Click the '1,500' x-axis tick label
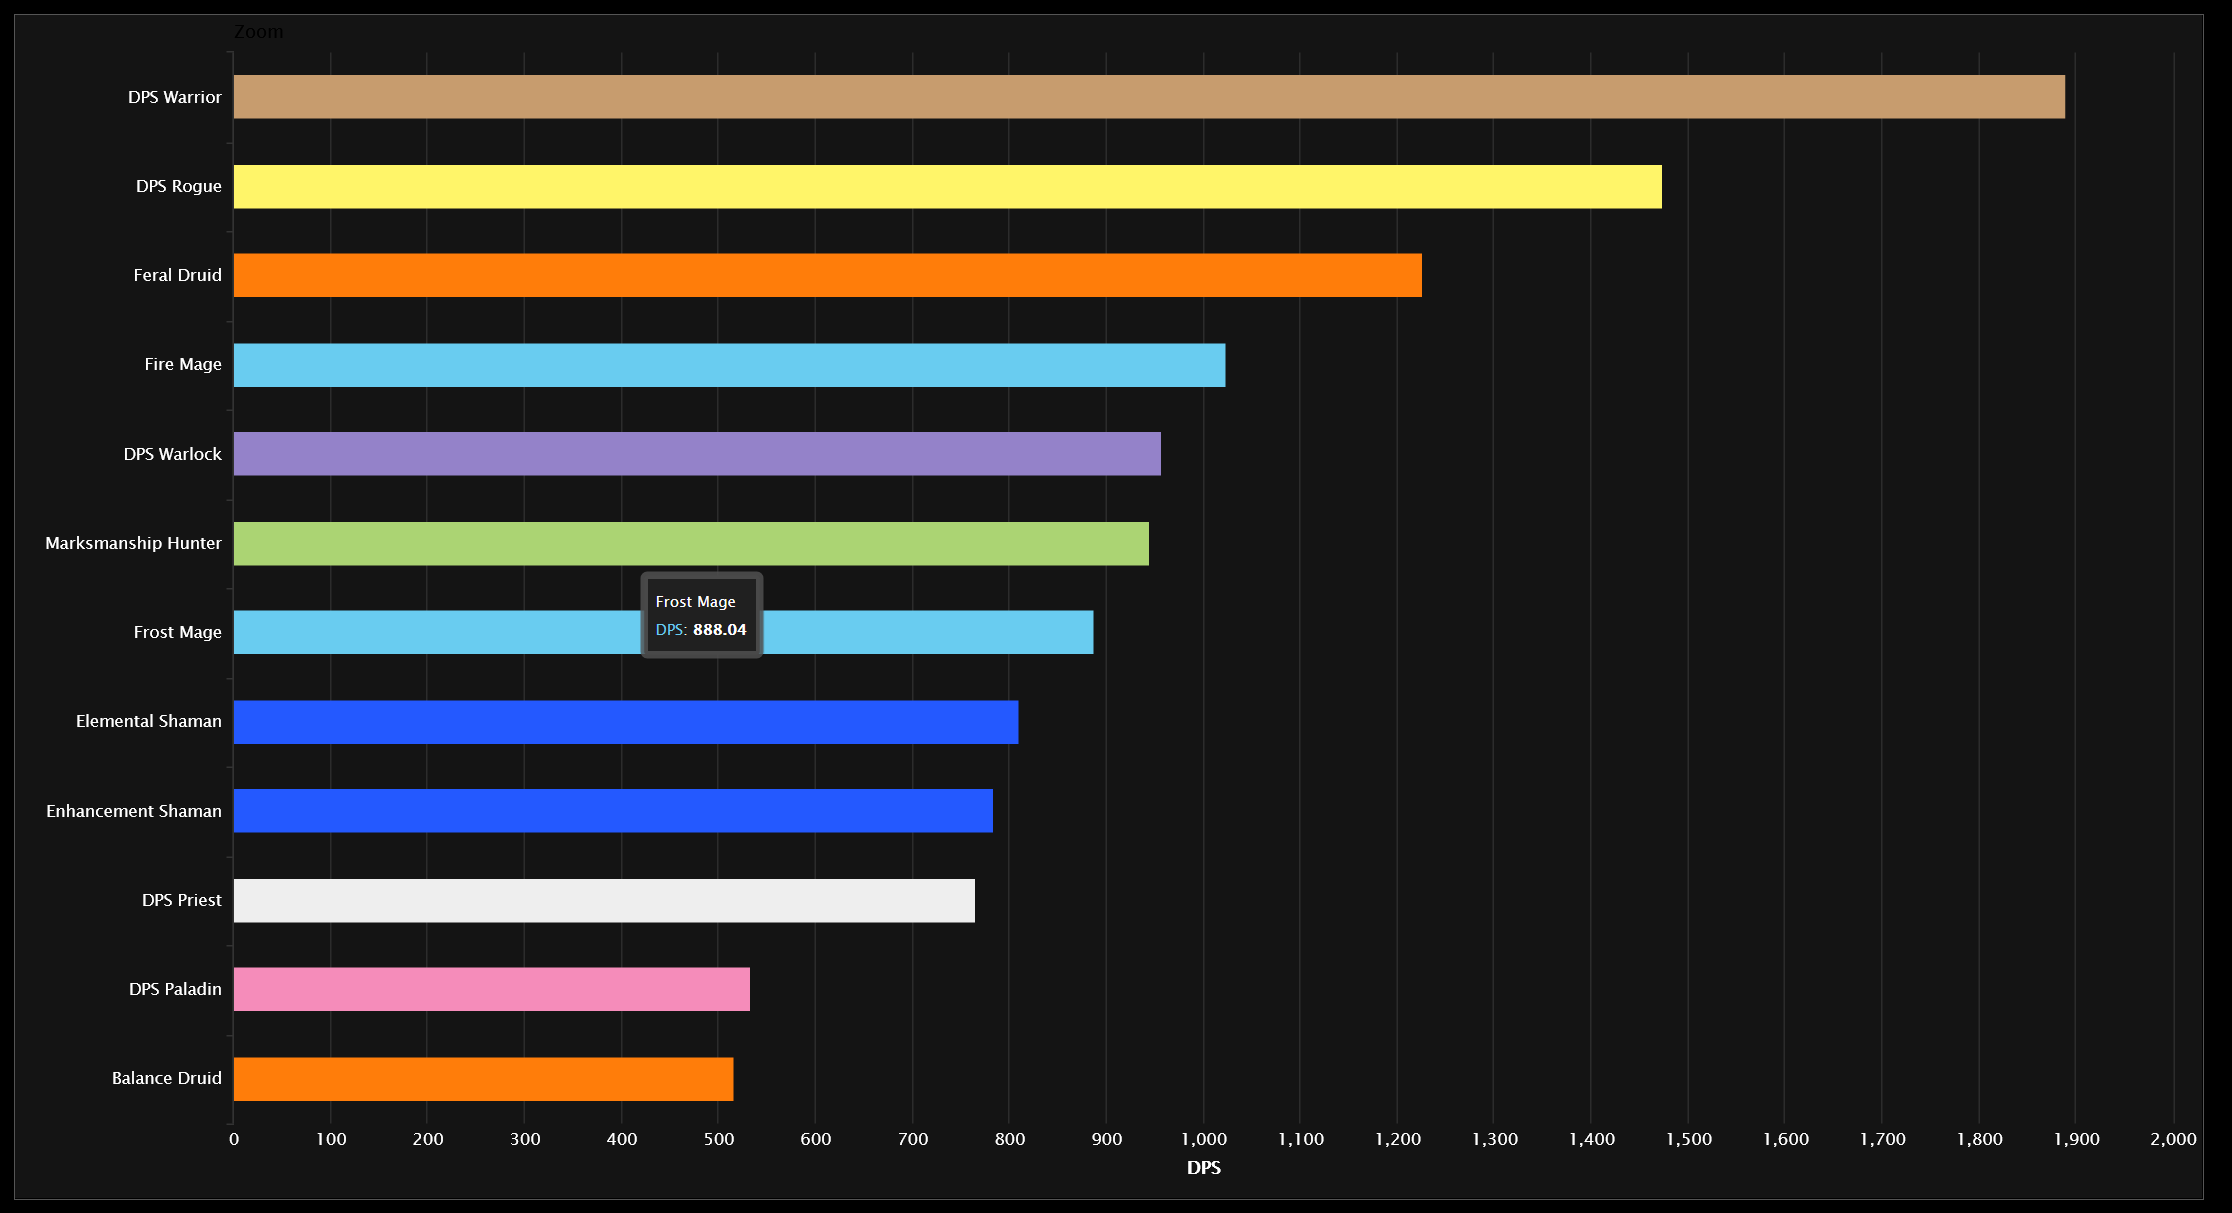The height and width of the screenshot is (1213, 2232). pos(1689,1139)
